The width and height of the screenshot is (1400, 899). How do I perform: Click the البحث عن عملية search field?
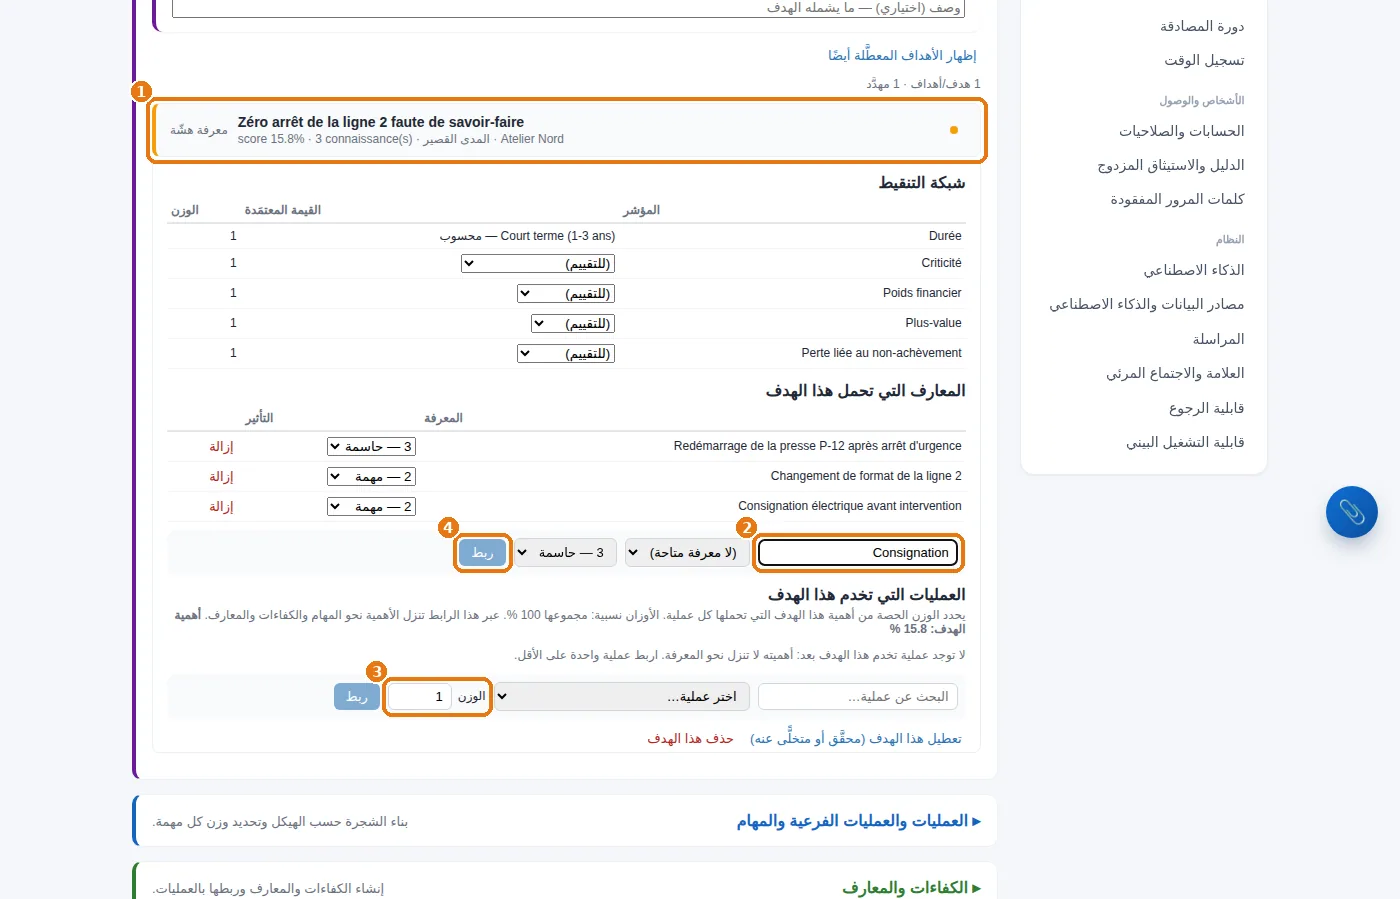coord(858,697)
